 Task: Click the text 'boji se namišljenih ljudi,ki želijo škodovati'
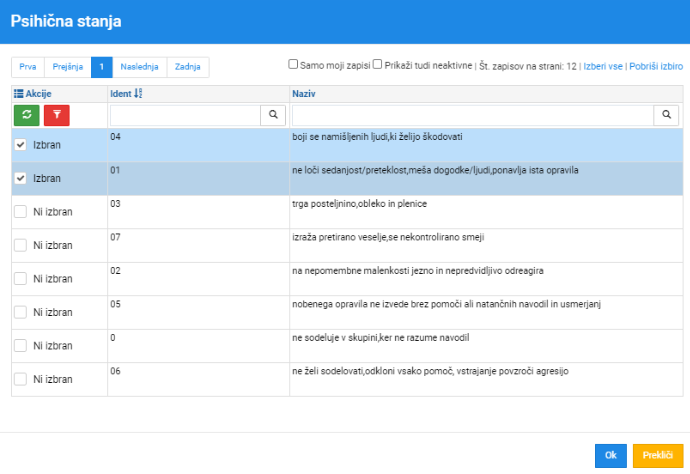pos(377,136)
